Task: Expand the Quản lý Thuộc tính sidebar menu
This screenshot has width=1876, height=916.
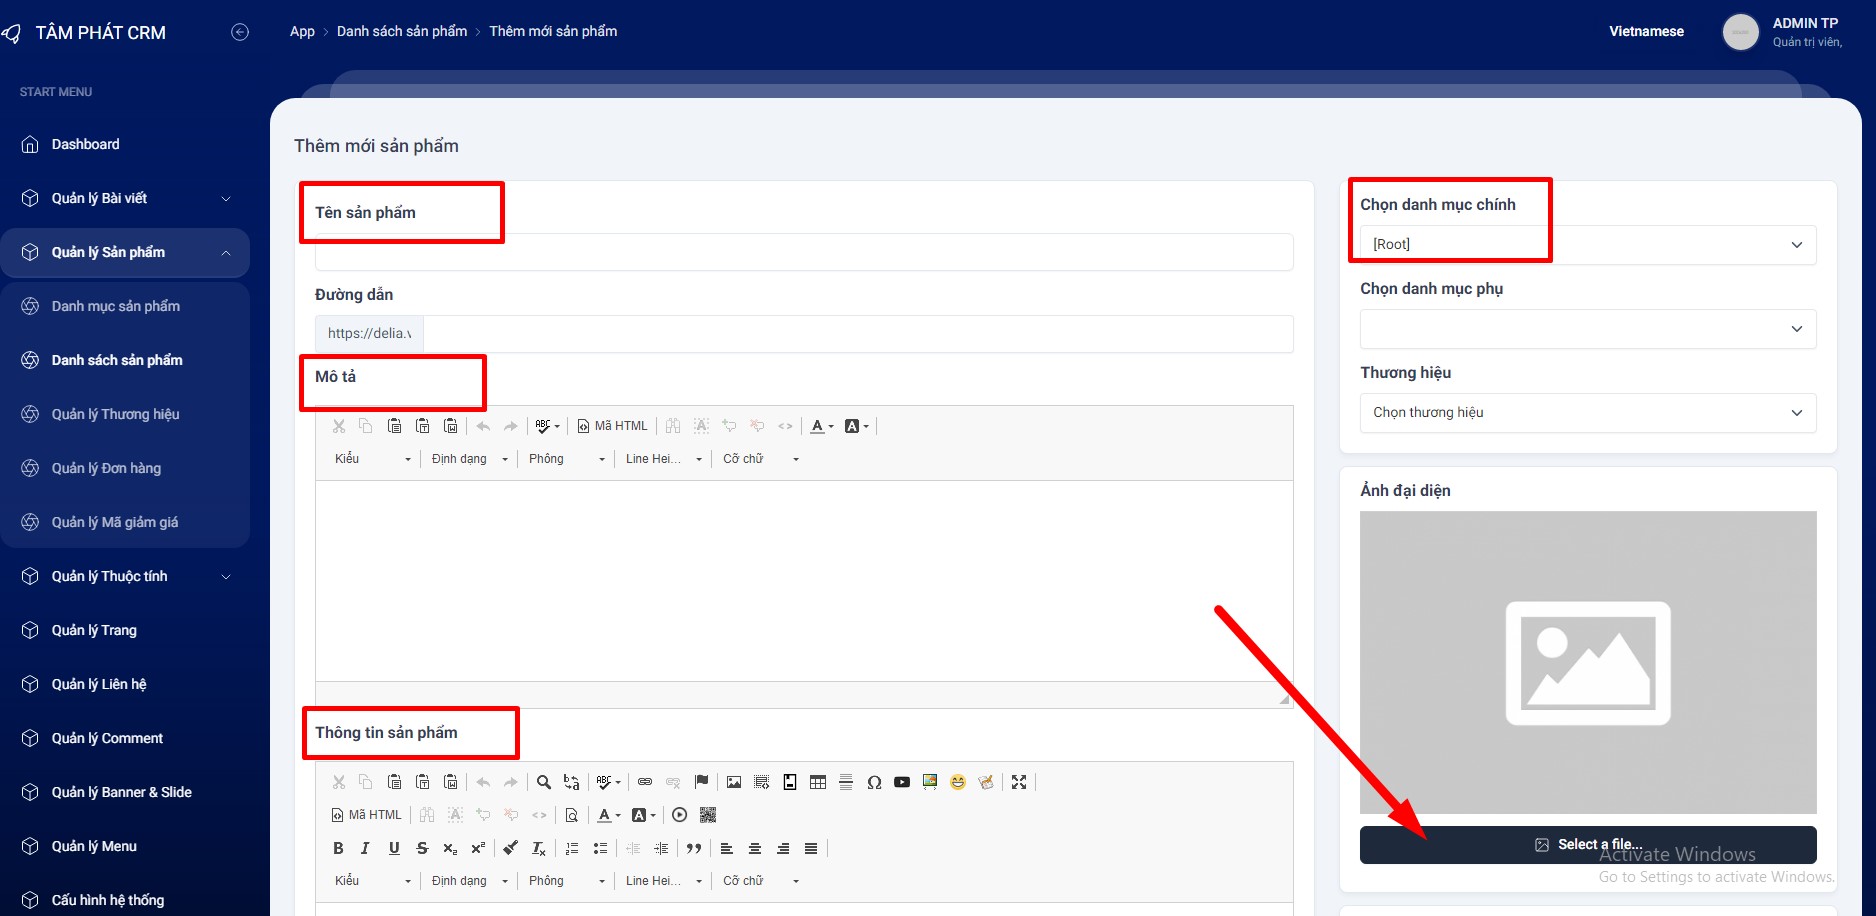Action: (x=125, y=576)
